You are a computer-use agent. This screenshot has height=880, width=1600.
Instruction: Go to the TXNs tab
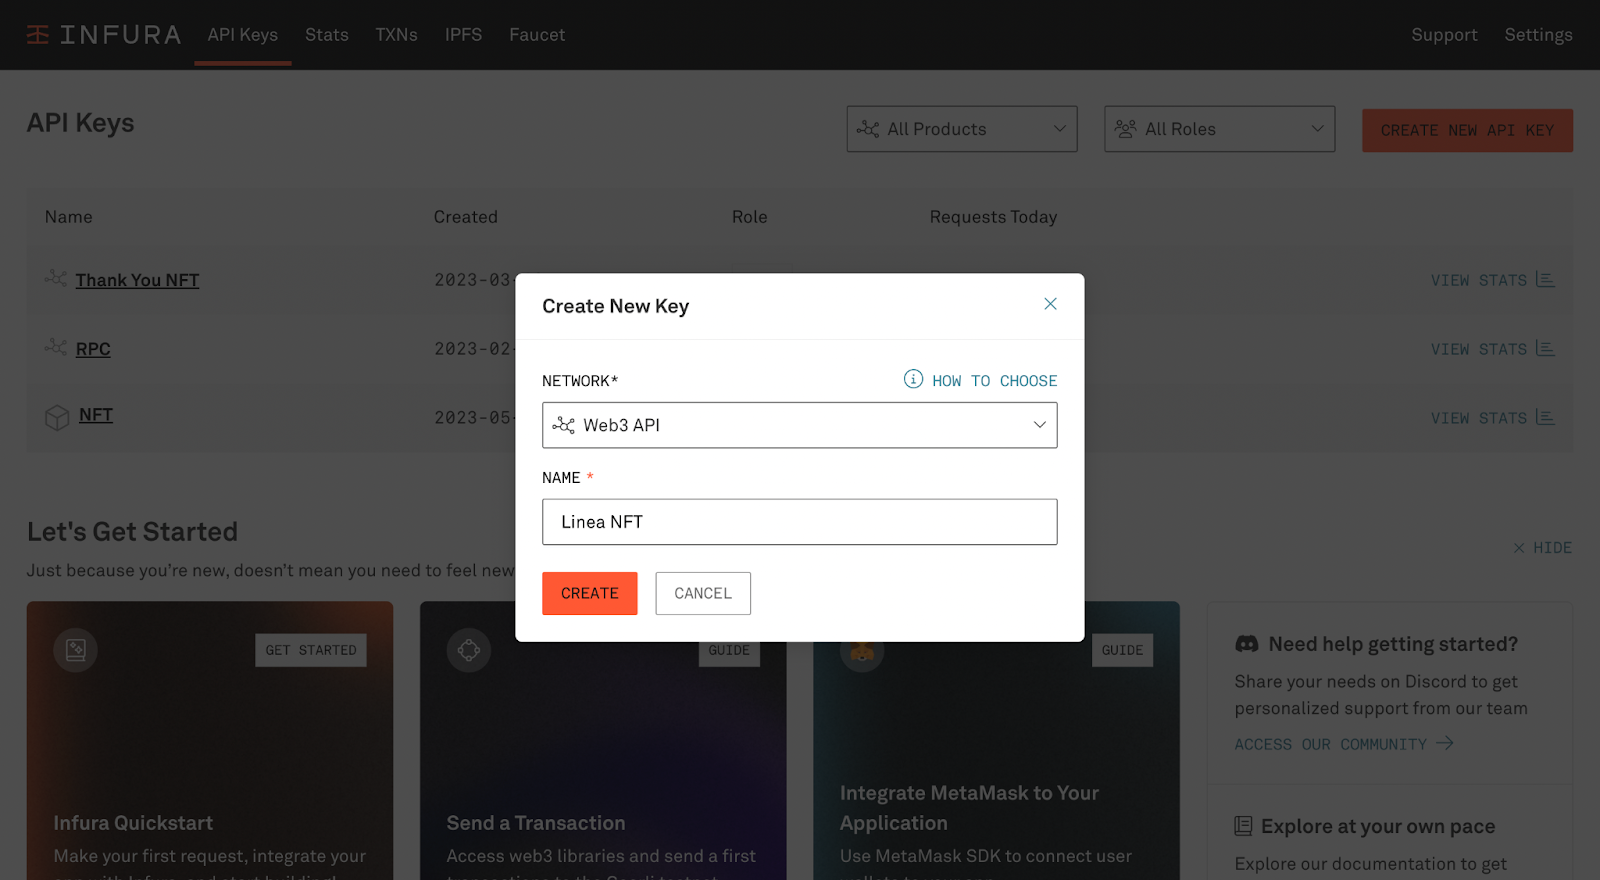click(x=397, y=35)
